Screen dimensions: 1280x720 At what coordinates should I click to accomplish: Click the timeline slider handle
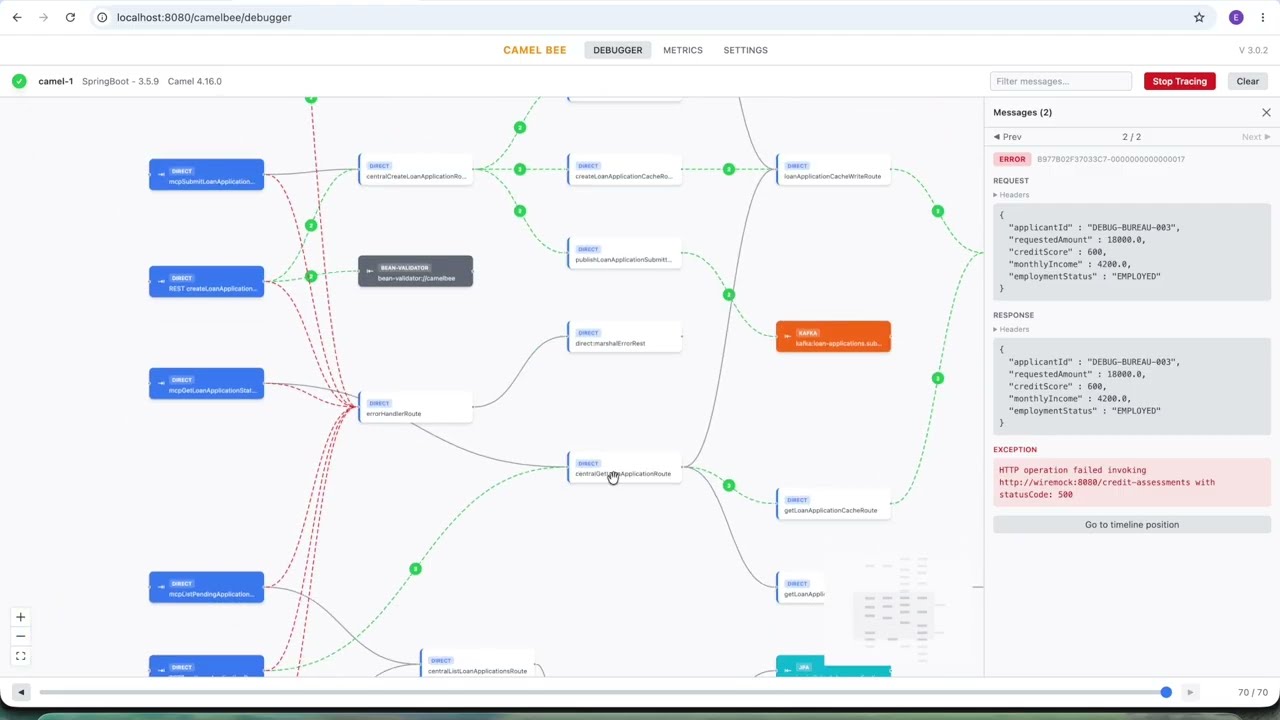click(1166, 692)
